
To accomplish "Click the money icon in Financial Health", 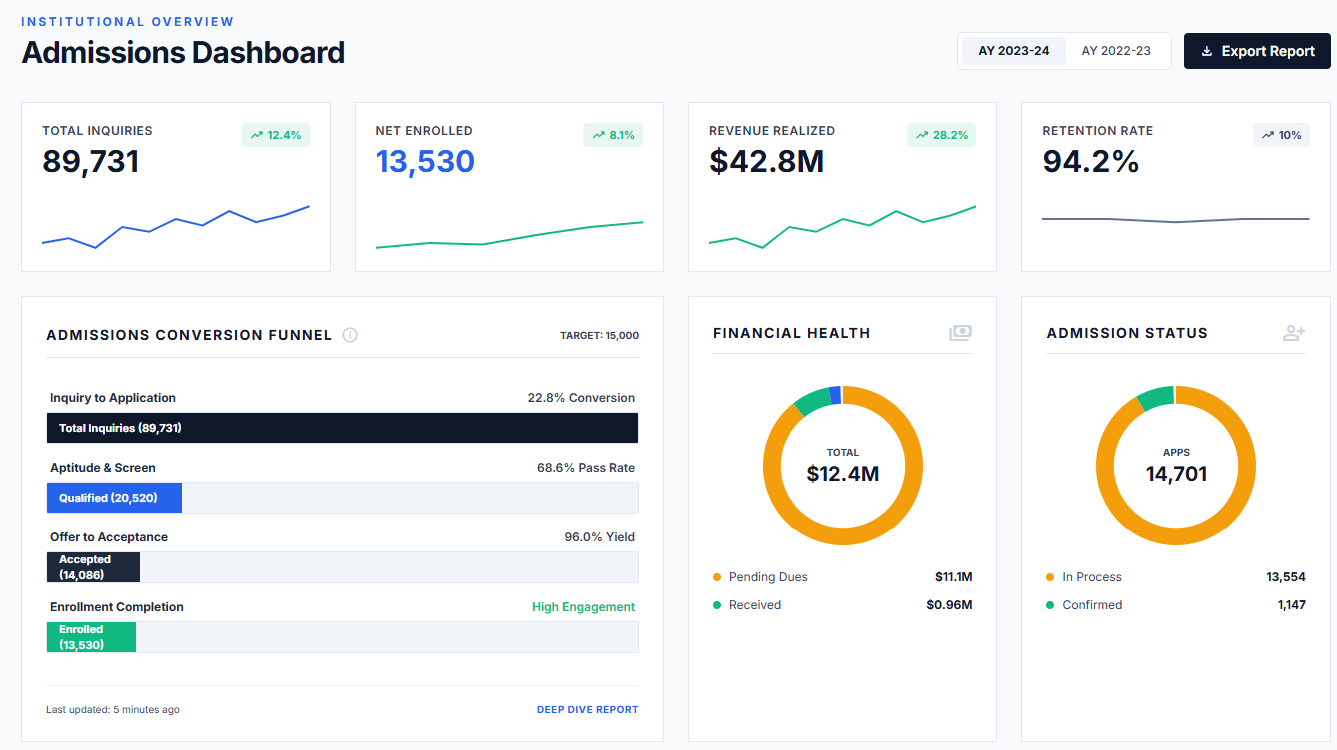I will (x=960, y=333).
